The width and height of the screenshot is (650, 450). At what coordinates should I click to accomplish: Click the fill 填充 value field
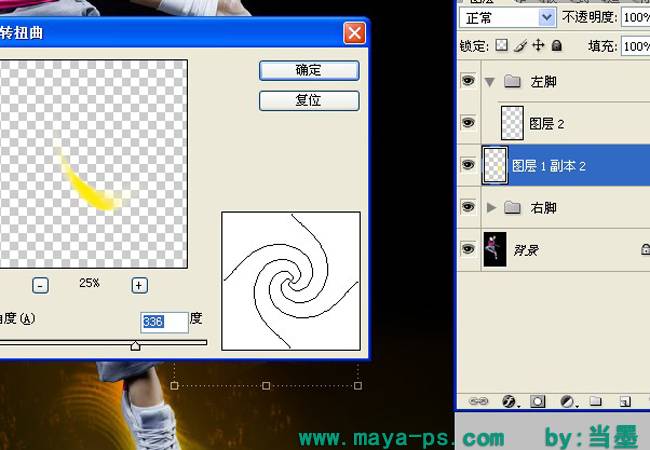pos(635,46)
